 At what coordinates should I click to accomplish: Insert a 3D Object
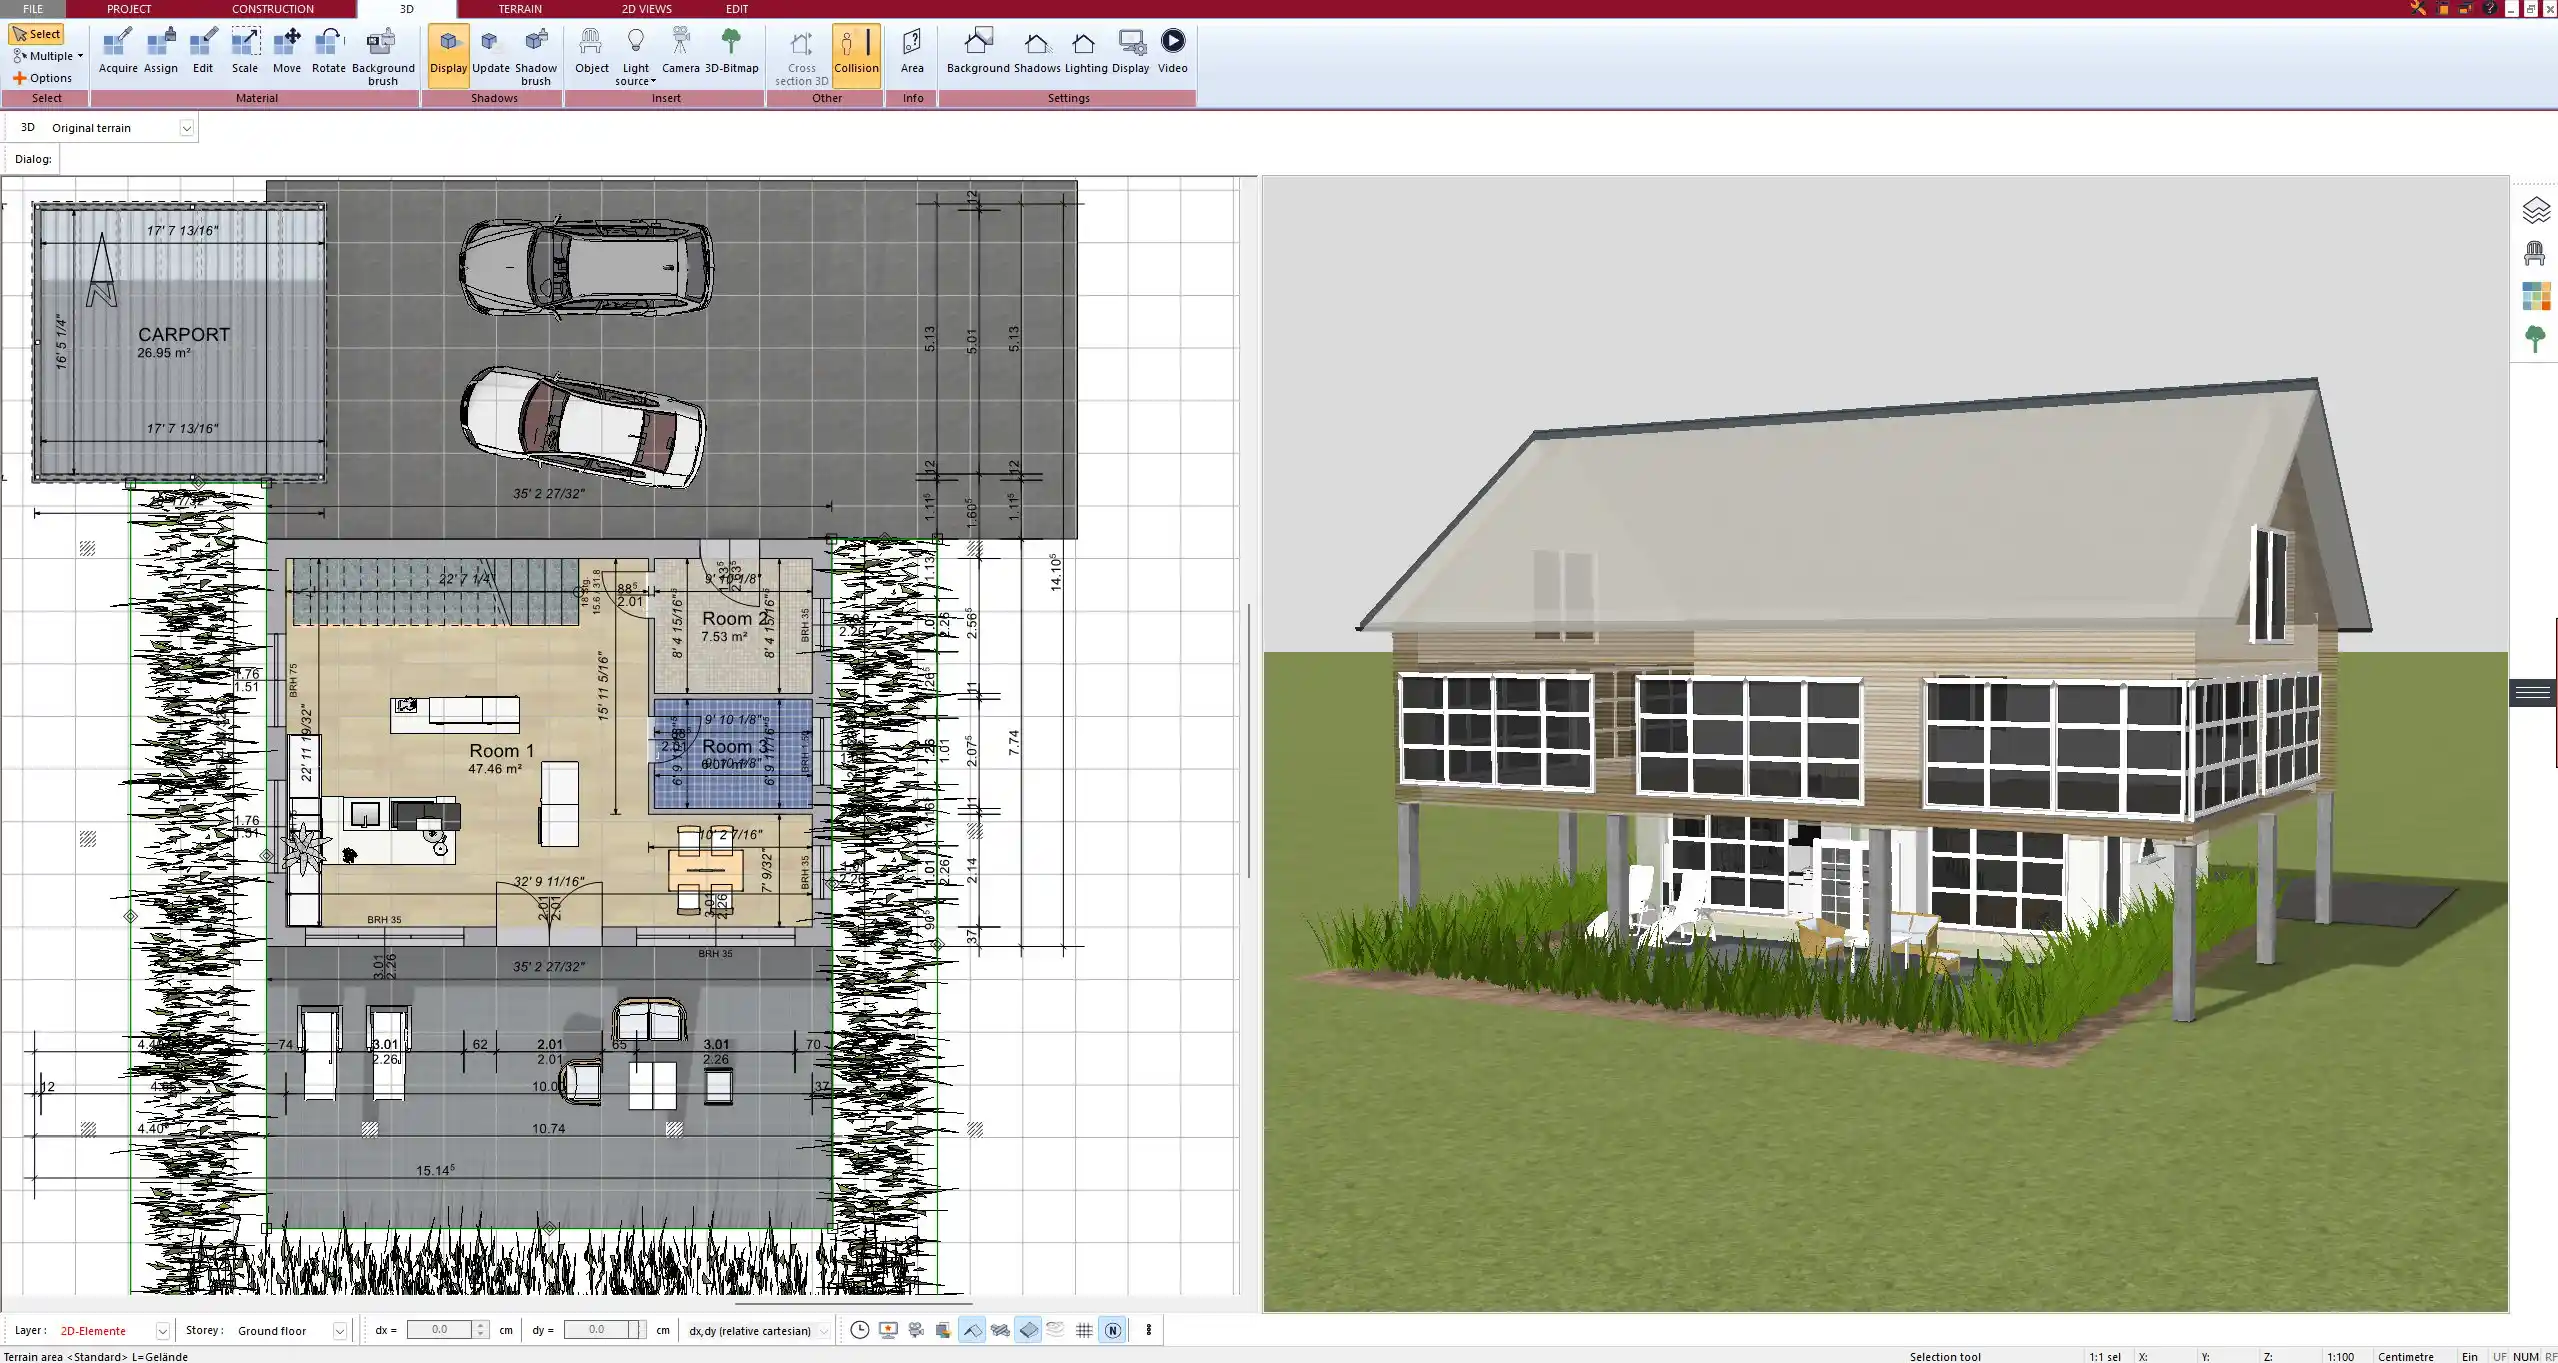[591, 51]
